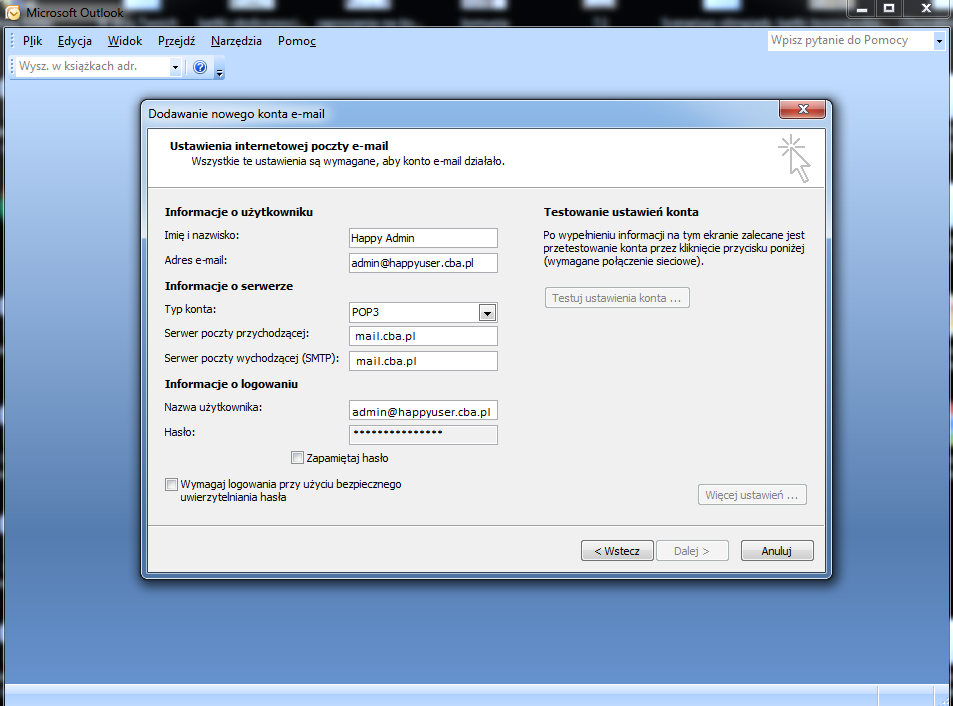The width and height of the screenshot is (953, 706).
Task: Click the Nazwa użytkownika input field
Action: coord(423,410)
